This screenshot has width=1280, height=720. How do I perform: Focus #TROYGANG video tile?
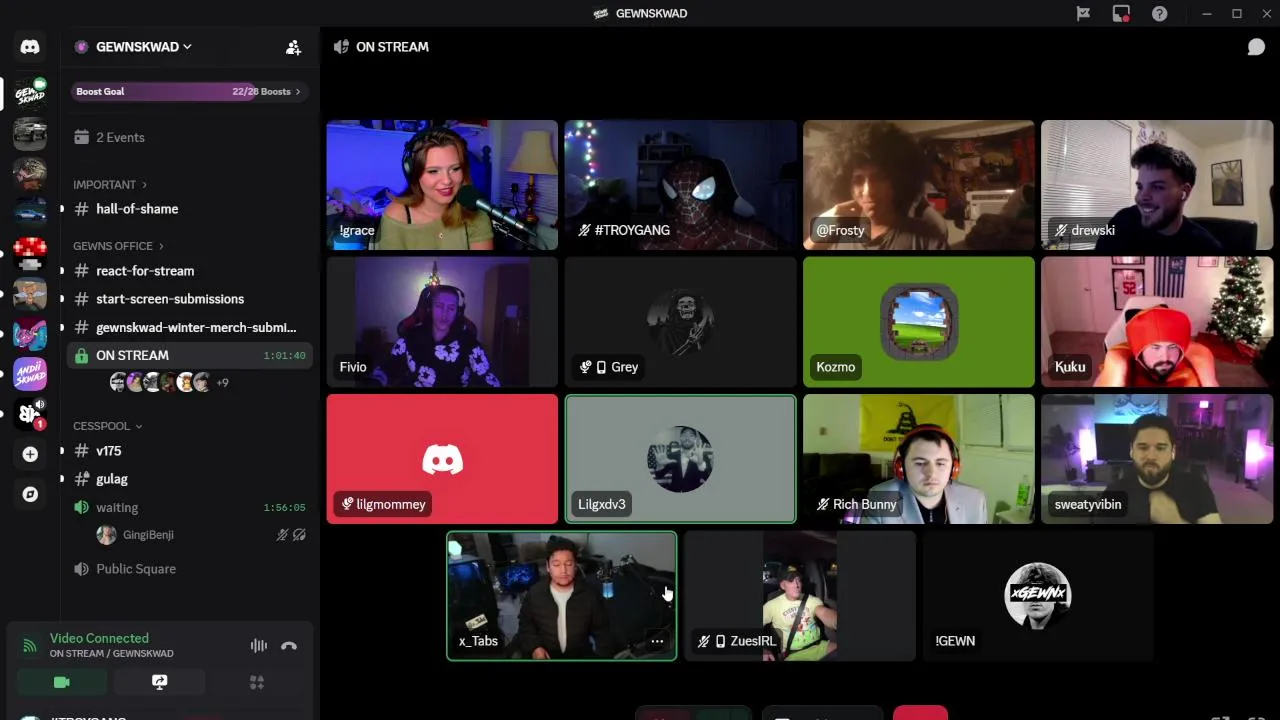(x=680, y=185)
